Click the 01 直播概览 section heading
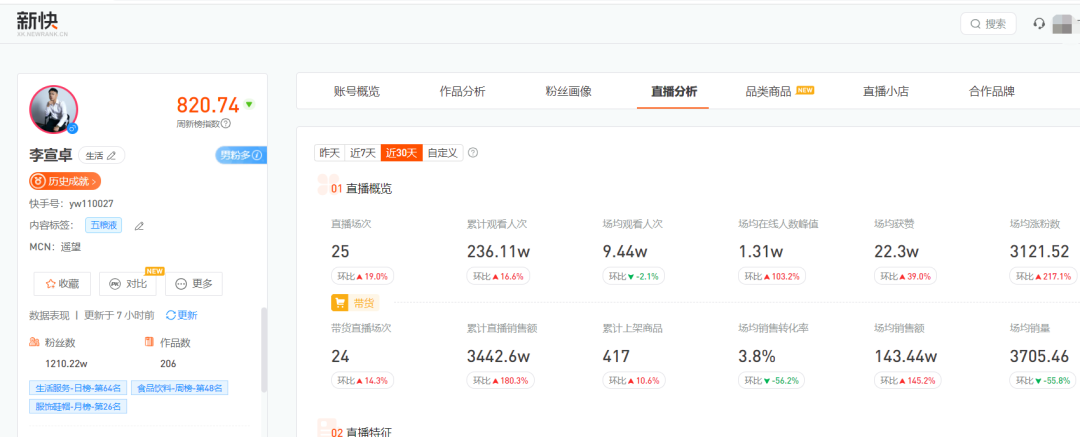This screenshot has height=437, width=1080. [x=362, y=188]
